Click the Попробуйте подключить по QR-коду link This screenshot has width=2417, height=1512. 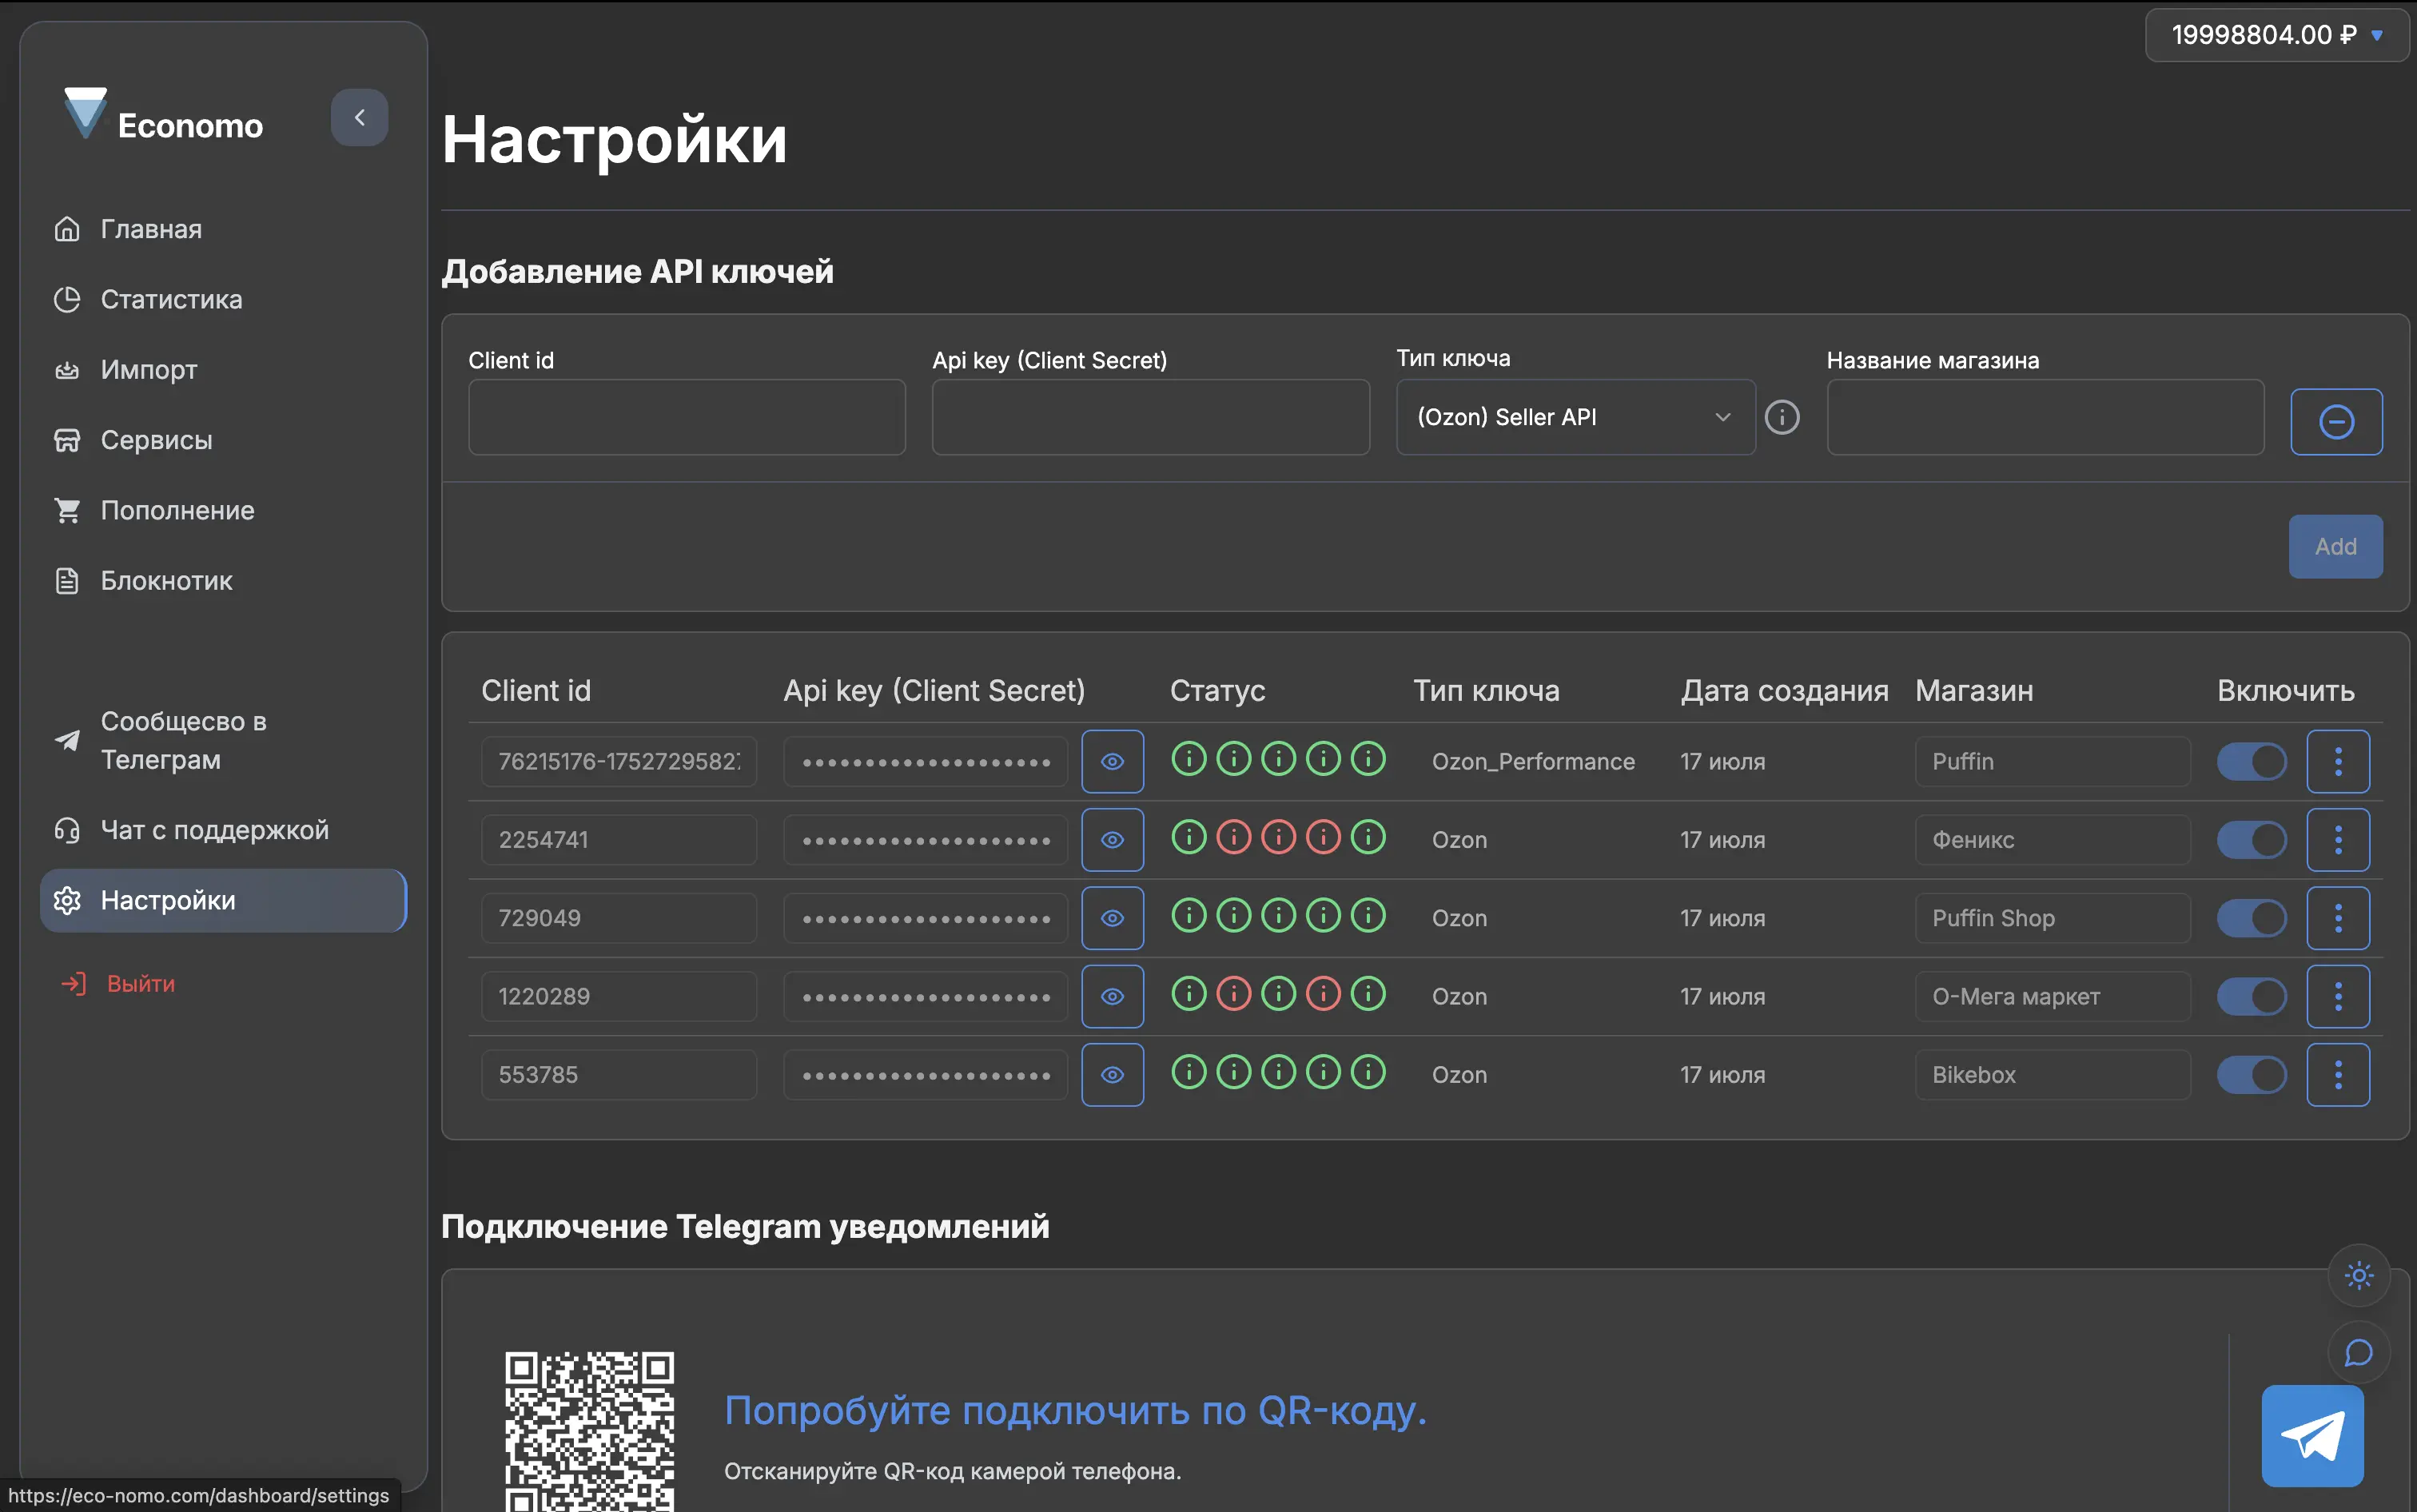(x=1075, y=1411)
